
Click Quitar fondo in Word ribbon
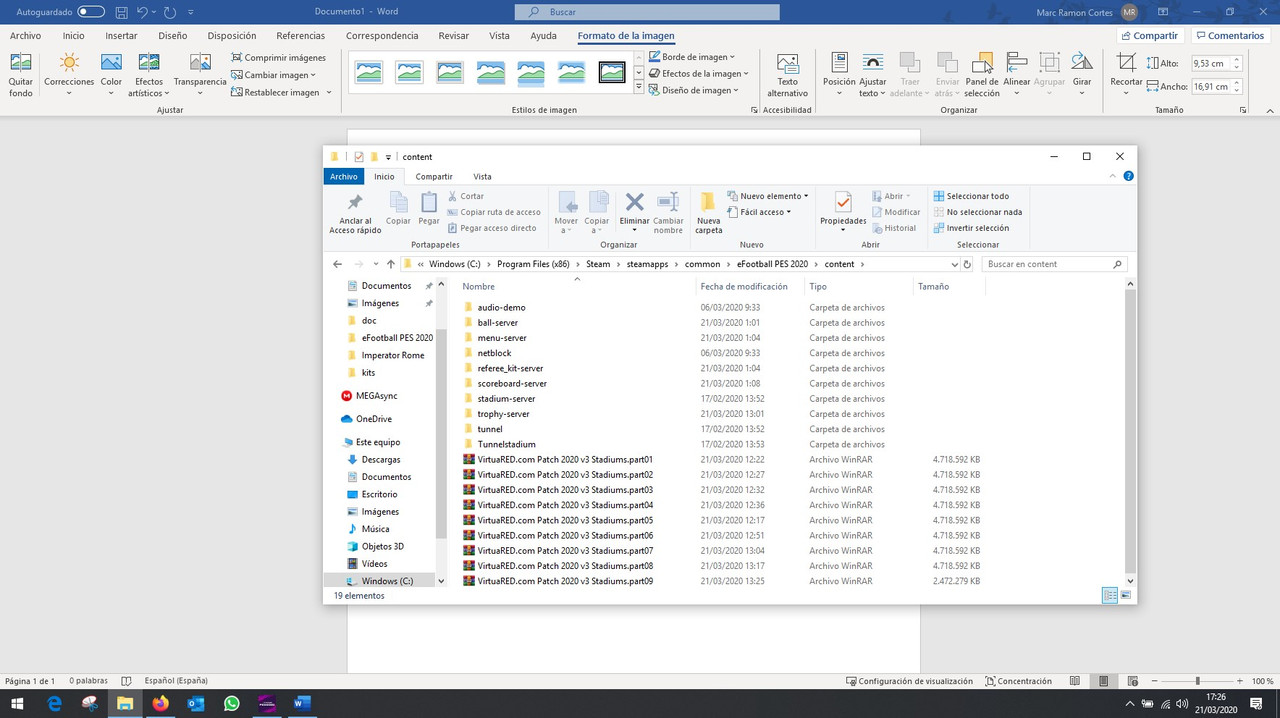(x=20, y=75)
